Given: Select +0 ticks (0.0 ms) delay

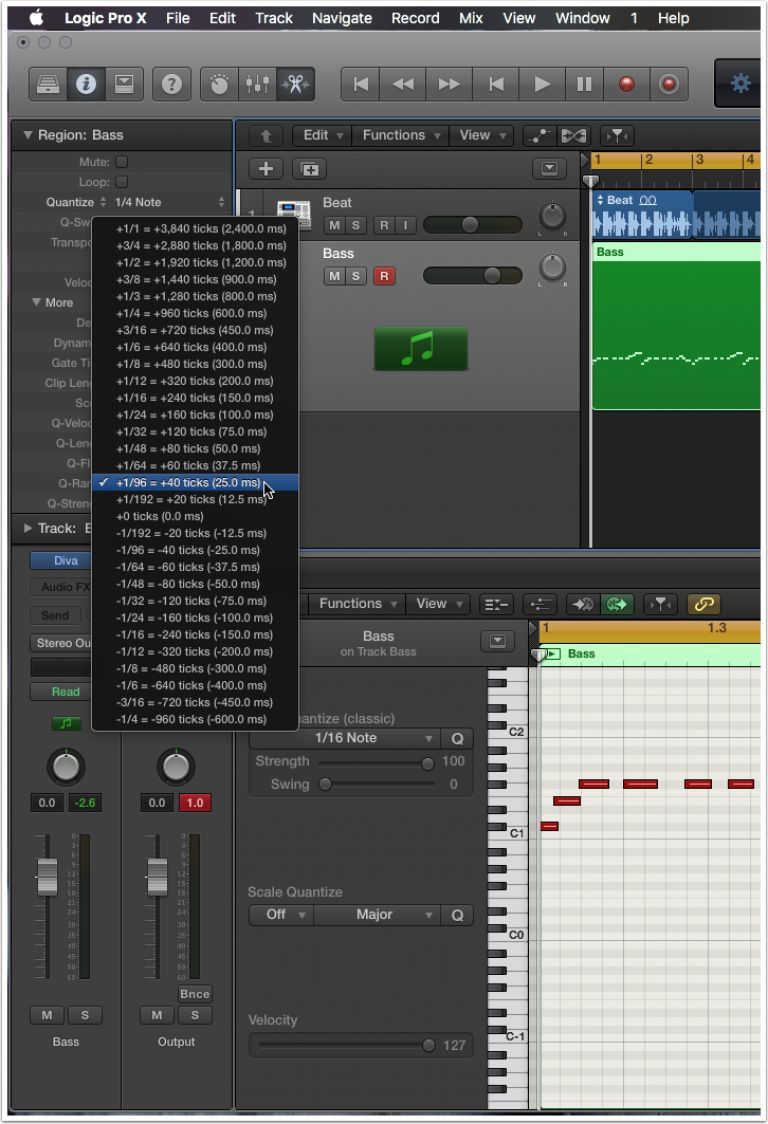Looking at the screenshot, I should click(195, 516).
